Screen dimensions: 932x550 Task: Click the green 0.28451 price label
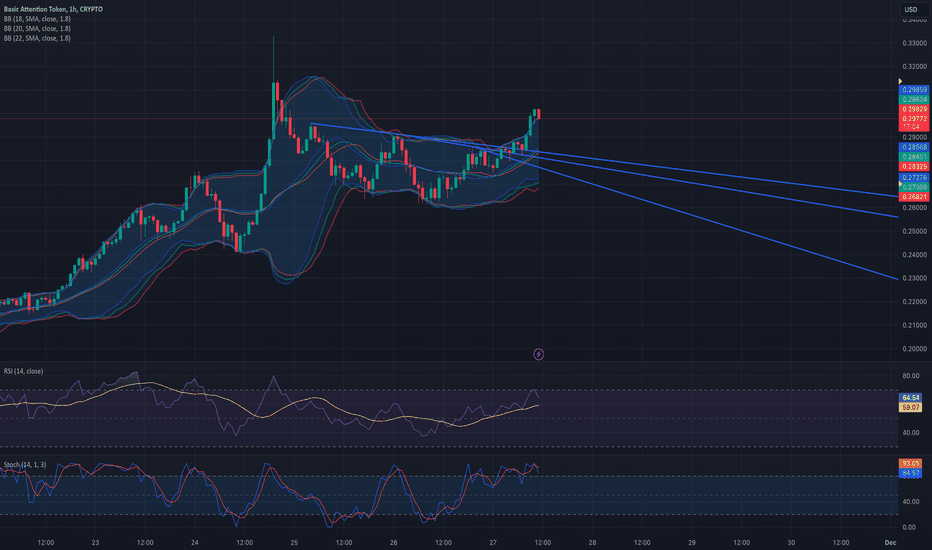point(914,157)
